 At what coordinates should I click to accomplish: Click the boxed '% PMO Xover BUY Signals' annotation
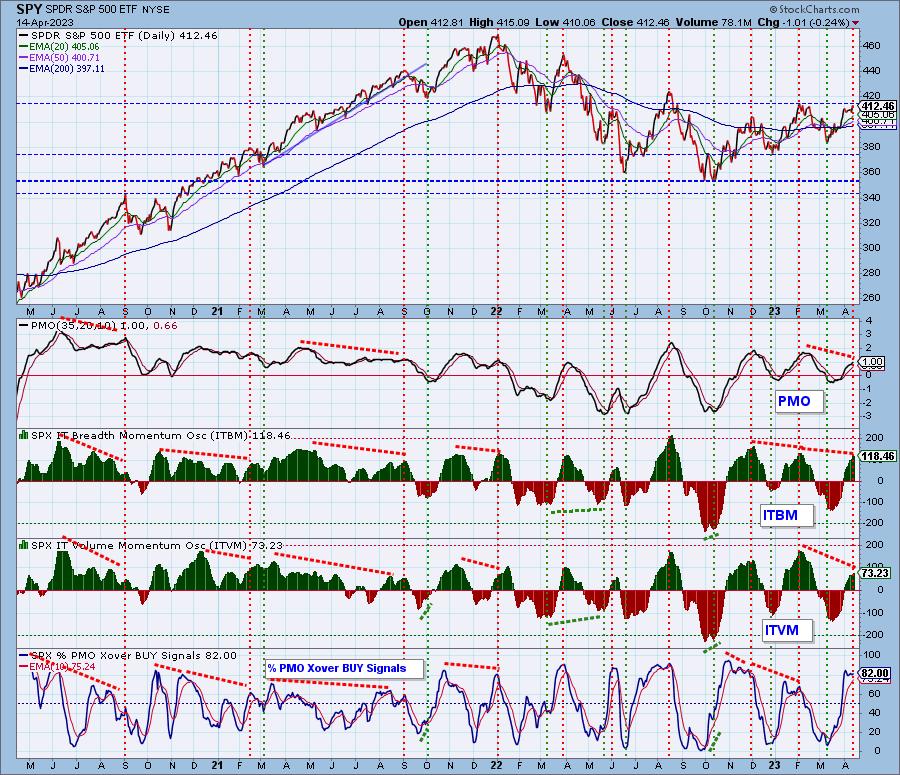344,668
